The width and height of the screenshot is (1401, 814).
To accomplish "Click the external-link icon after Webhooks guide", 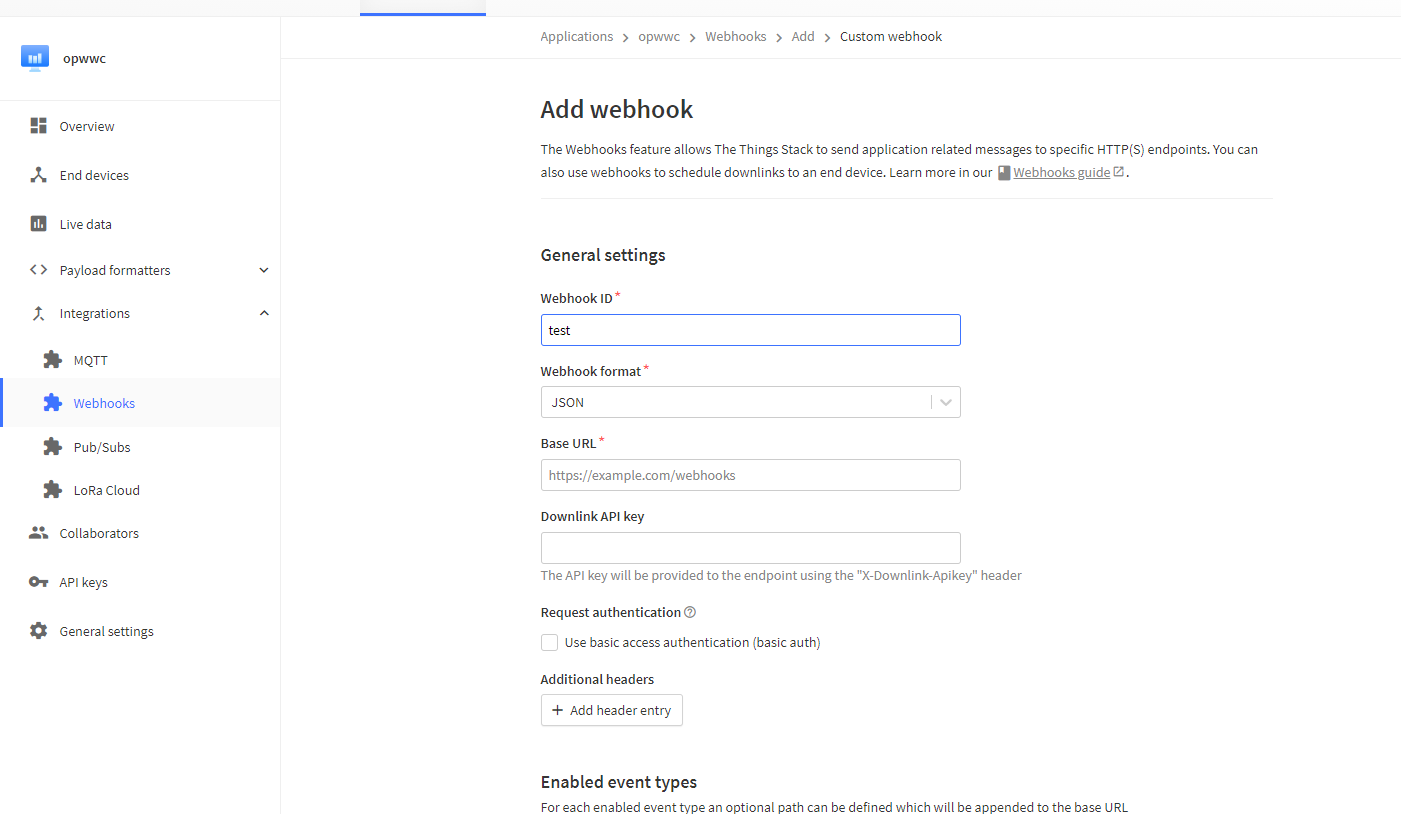I will pyautogui.click(x=1119, y=172).
